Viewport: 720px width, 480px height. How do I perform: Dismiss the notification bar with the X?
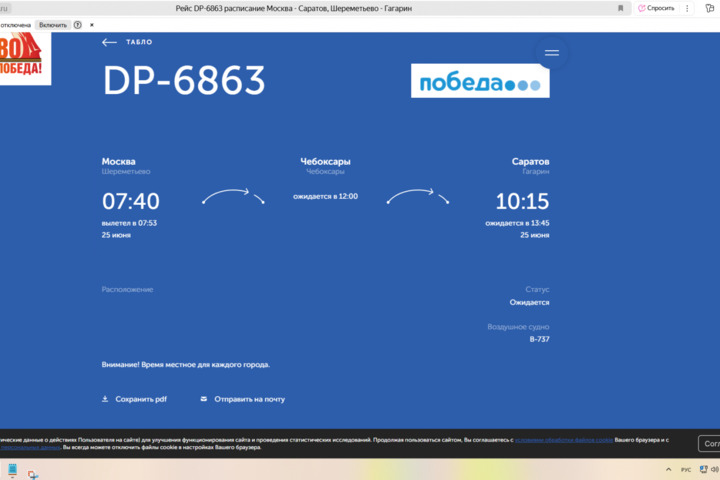coord(92,25)
